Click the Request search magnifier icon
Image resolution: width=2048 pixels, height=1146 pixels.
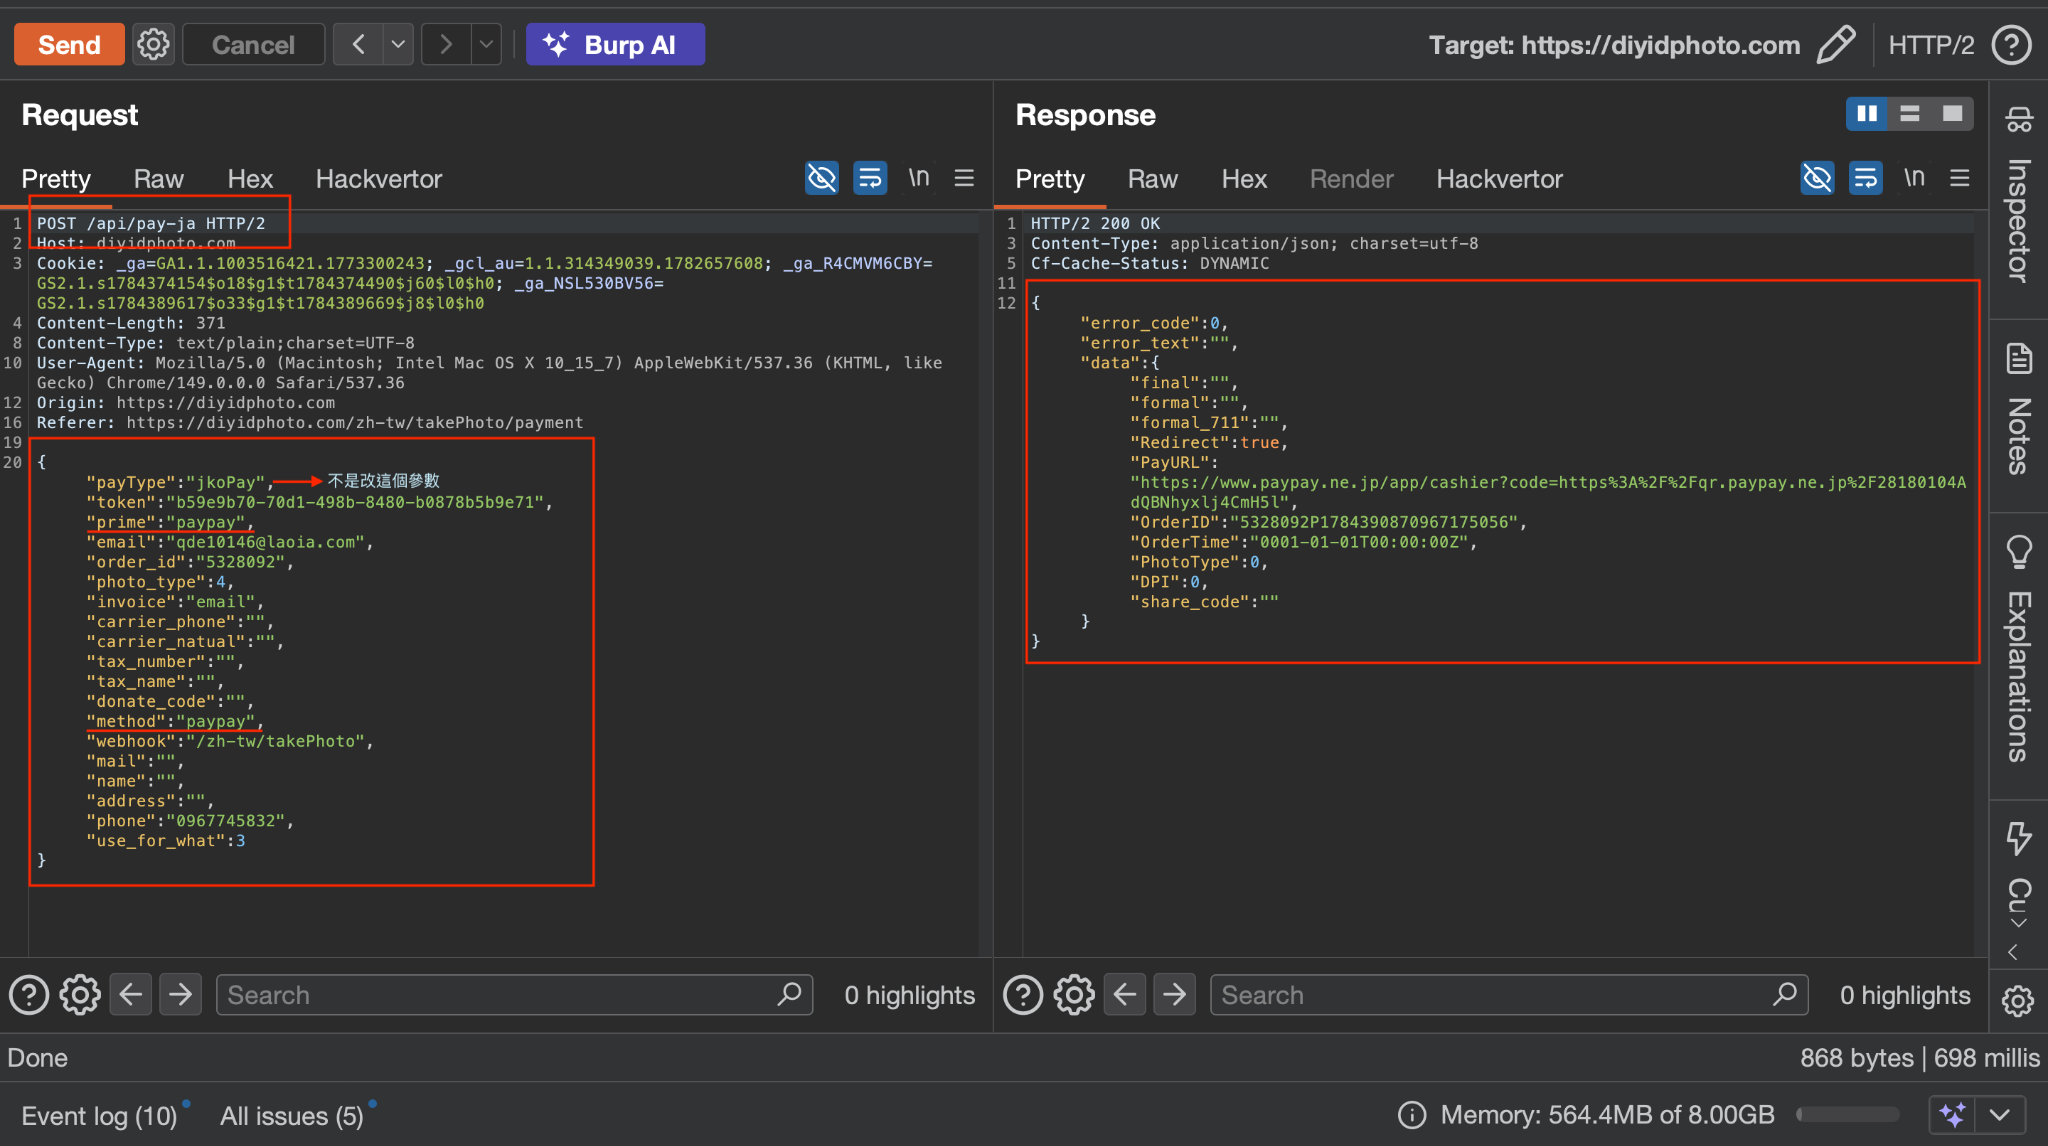(x=790, y=994)
